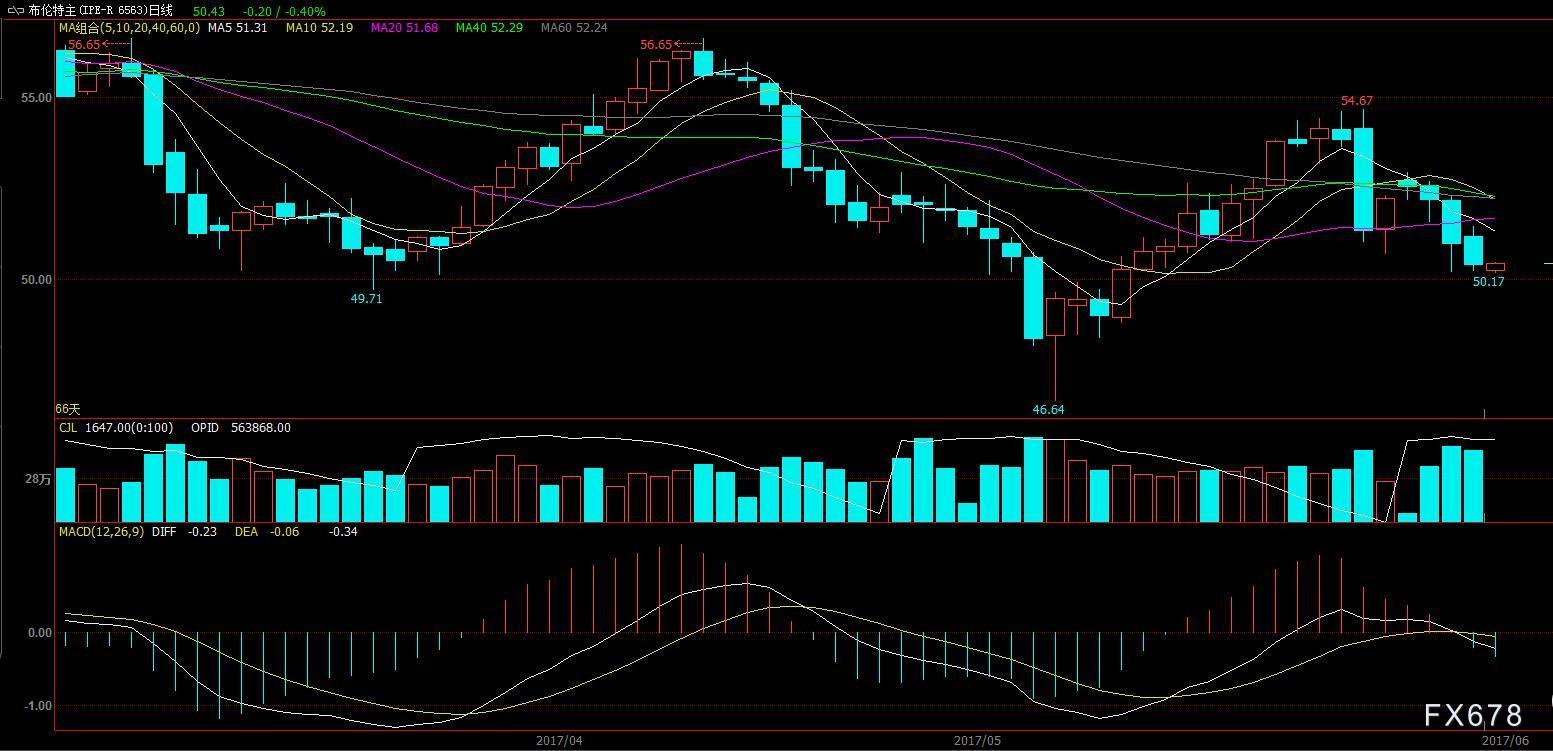Click the 2017/05 date axis marker
Screen dimensions: 1553x751
pyautogui.click(x=977, y=741)
